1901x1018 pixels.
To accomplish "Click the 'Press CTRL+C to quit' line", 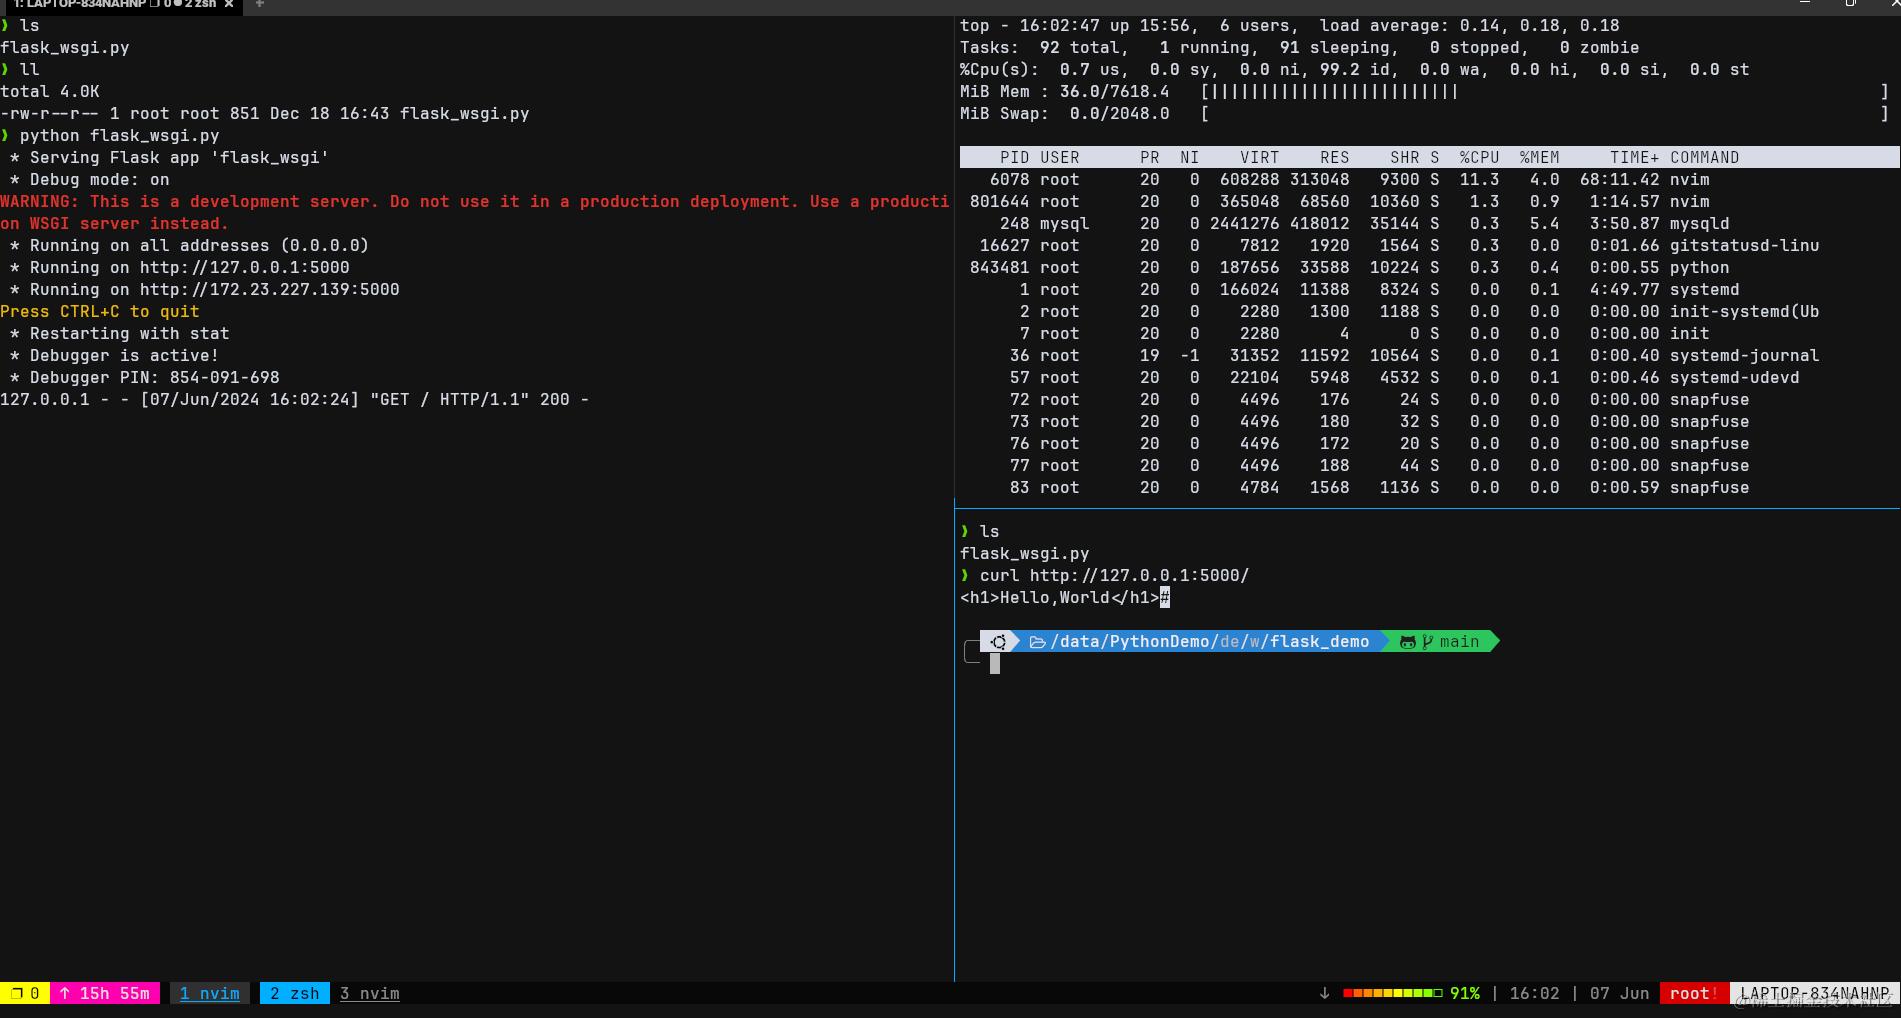I will (x=100, y=311).
